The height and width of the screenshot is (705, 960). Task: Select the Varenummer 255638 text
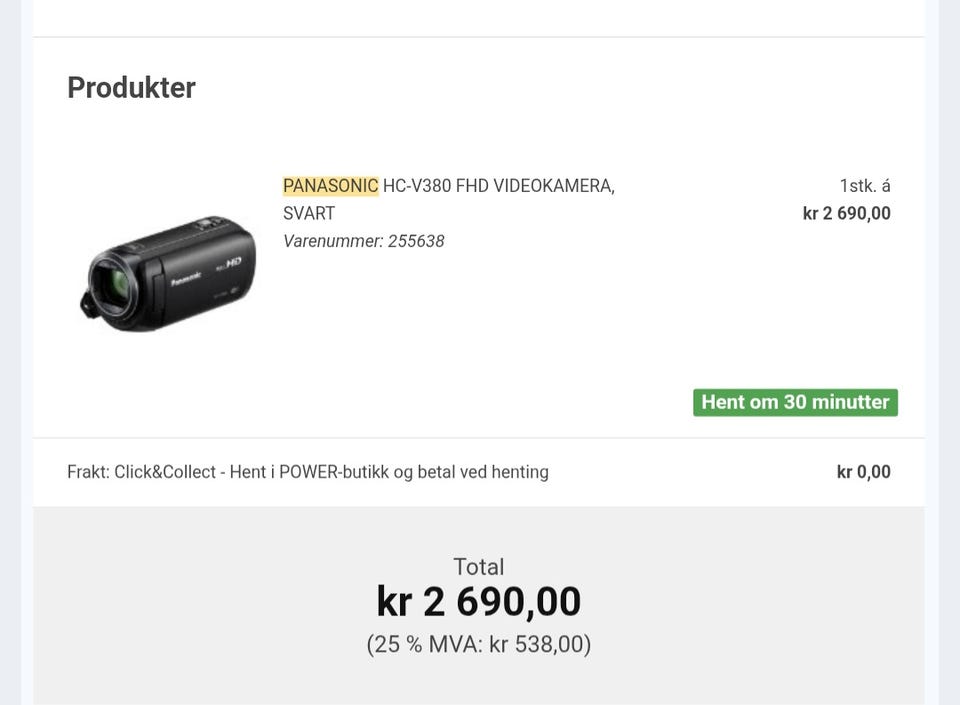[x=364, y=241]
